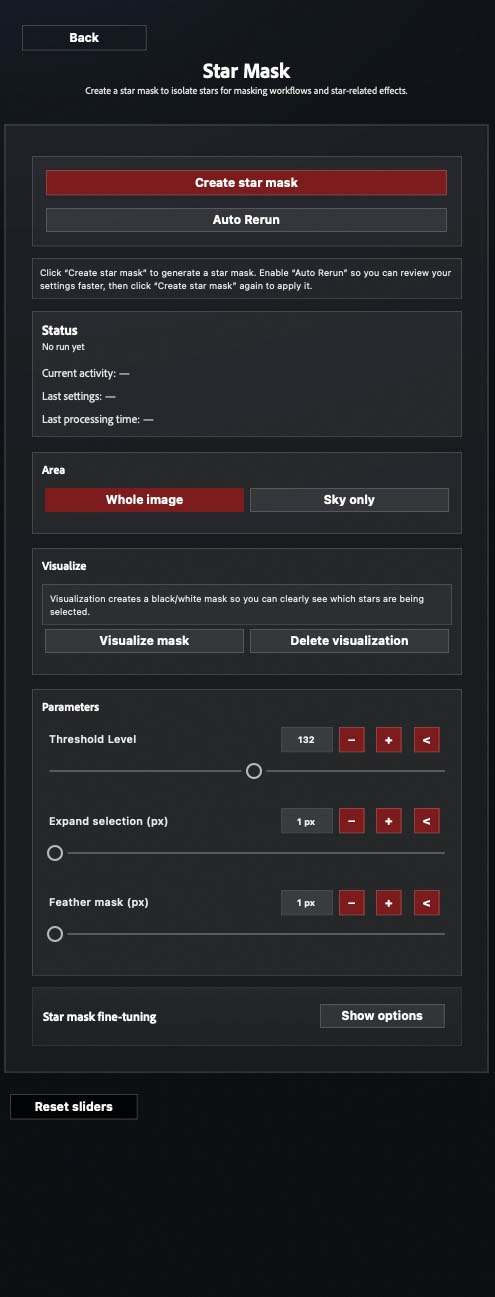This screenshot has height=1297, width=495.
Task: Toggle the Auto Rerun option
Action: click(246, 219)
